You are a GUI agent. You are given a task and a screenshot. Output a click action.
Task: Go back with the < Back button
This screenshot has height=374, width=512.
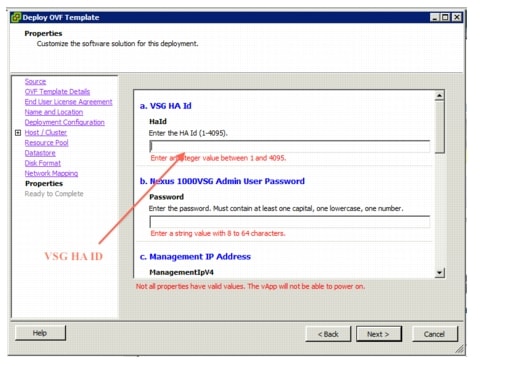(x=328, y=334)
